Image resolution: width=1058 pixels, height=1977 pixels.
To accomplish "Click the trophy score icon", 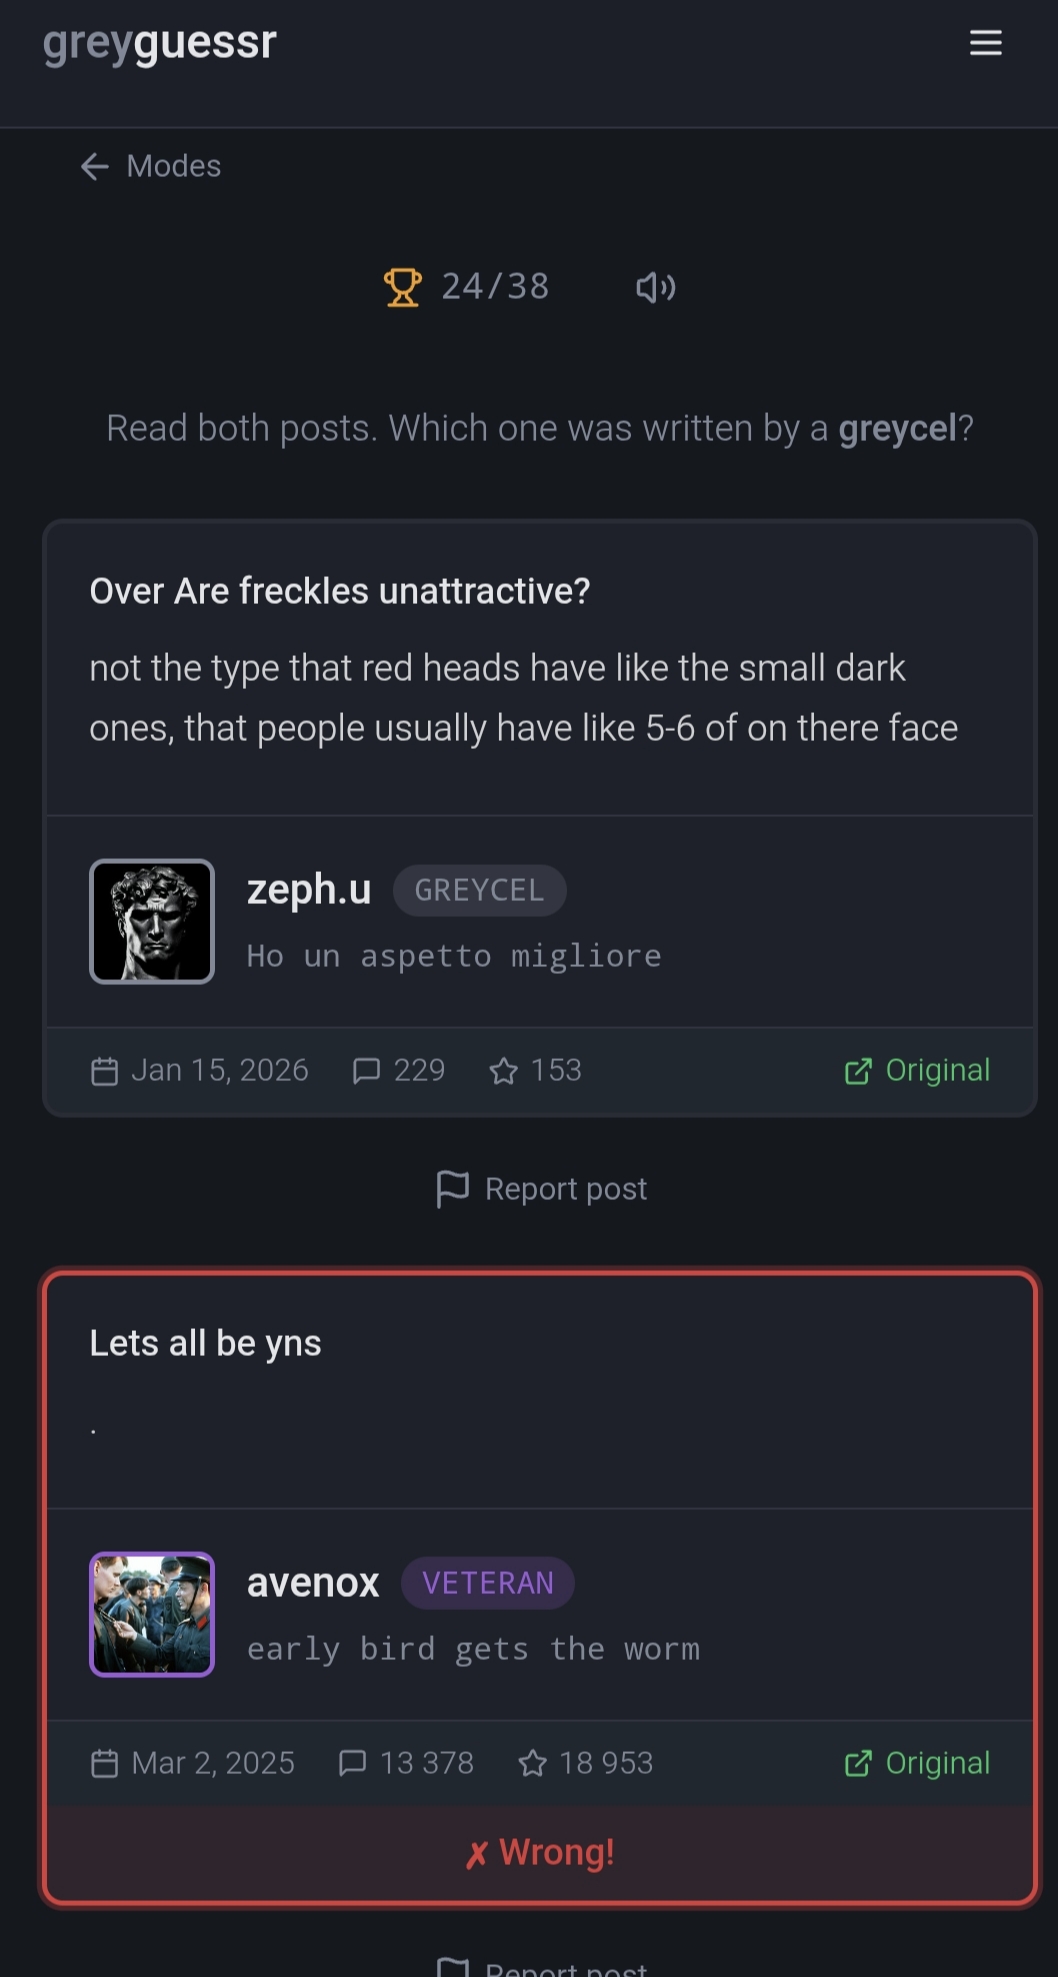I will click(404, 287).
